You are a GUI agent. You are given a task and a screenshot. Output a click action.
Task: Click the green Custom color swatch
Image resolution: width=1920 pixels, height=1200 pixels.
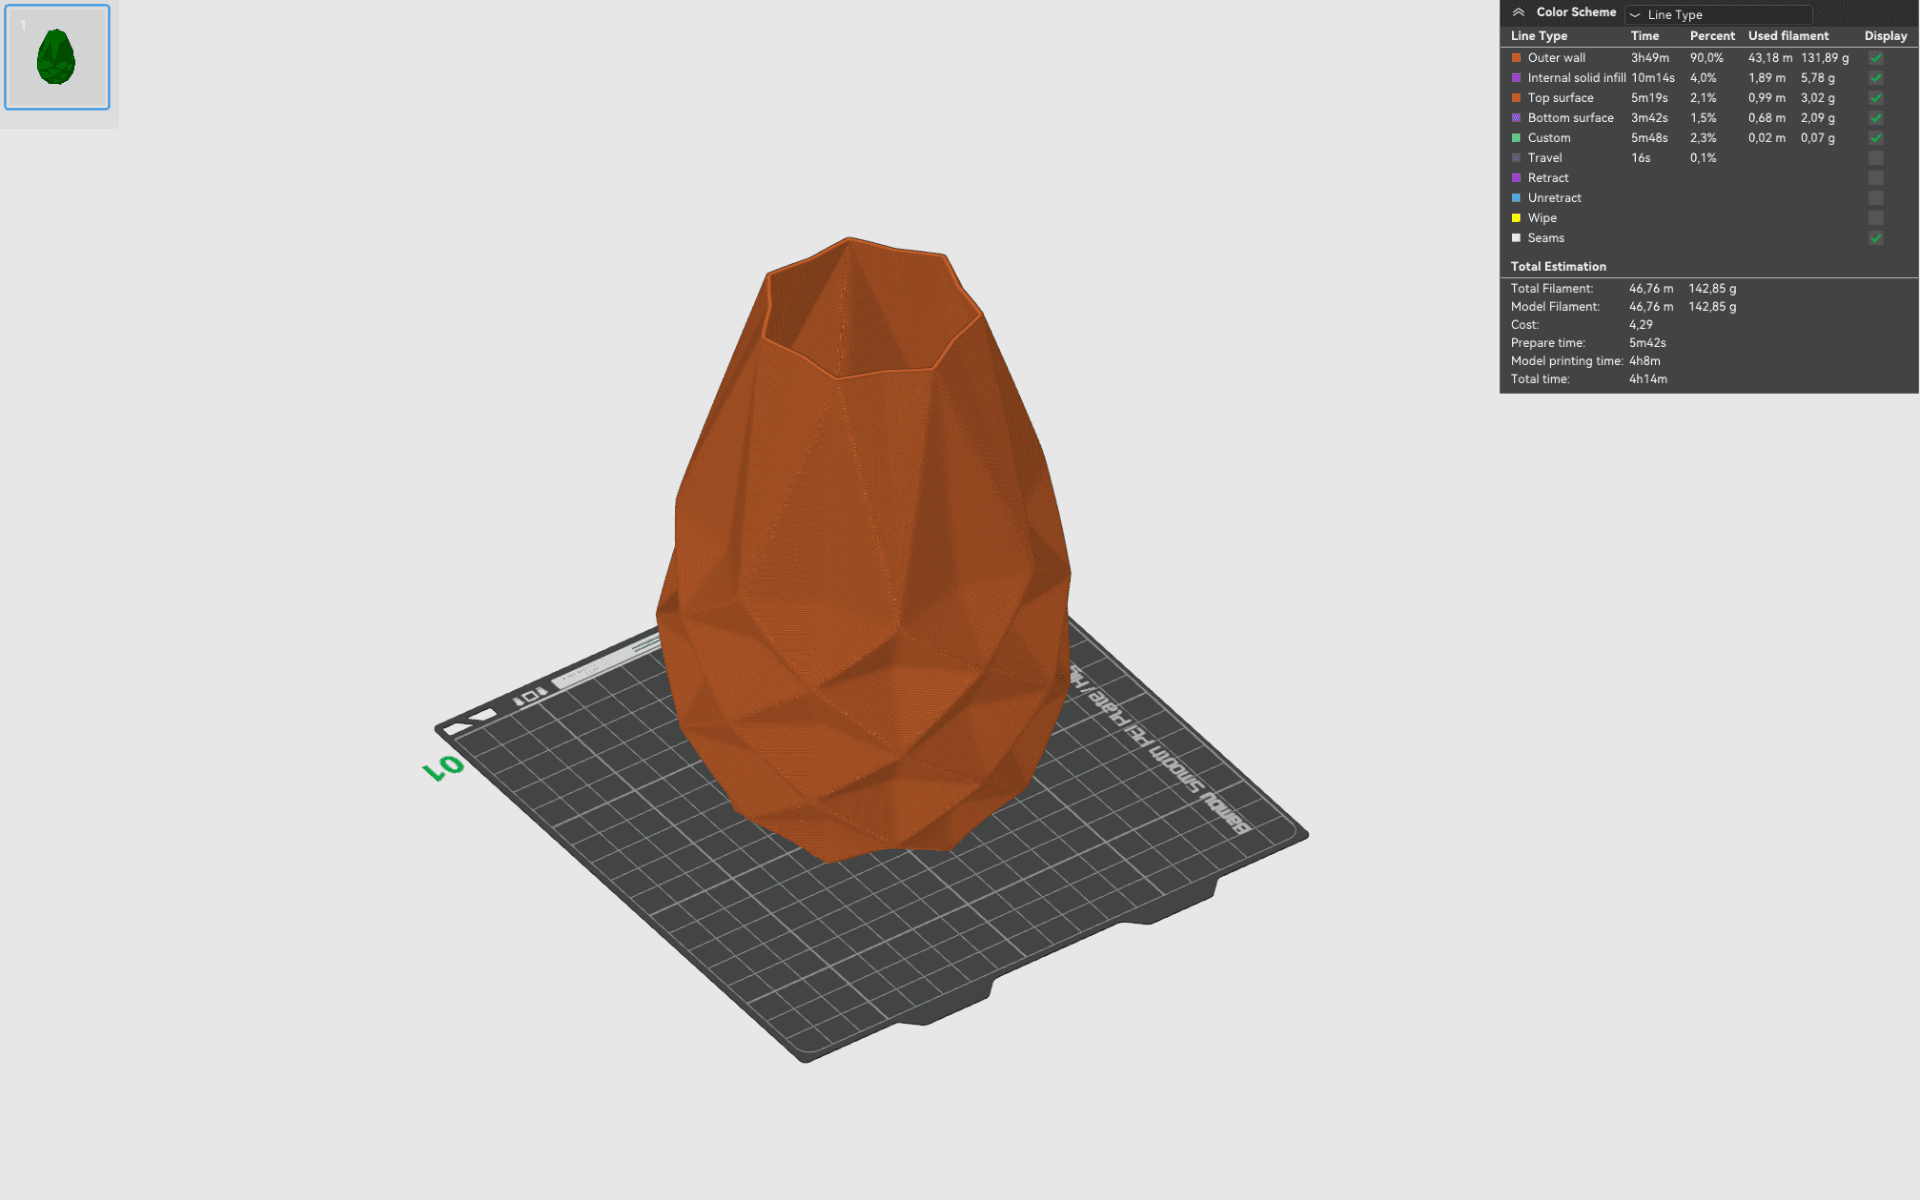(1516, 138)
